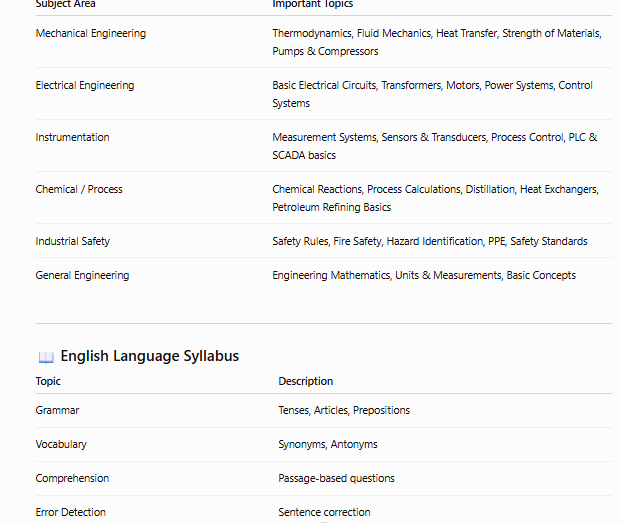Click the 'Description' column header
Screen dimensions: 622x523
click(x=306, y=381)
